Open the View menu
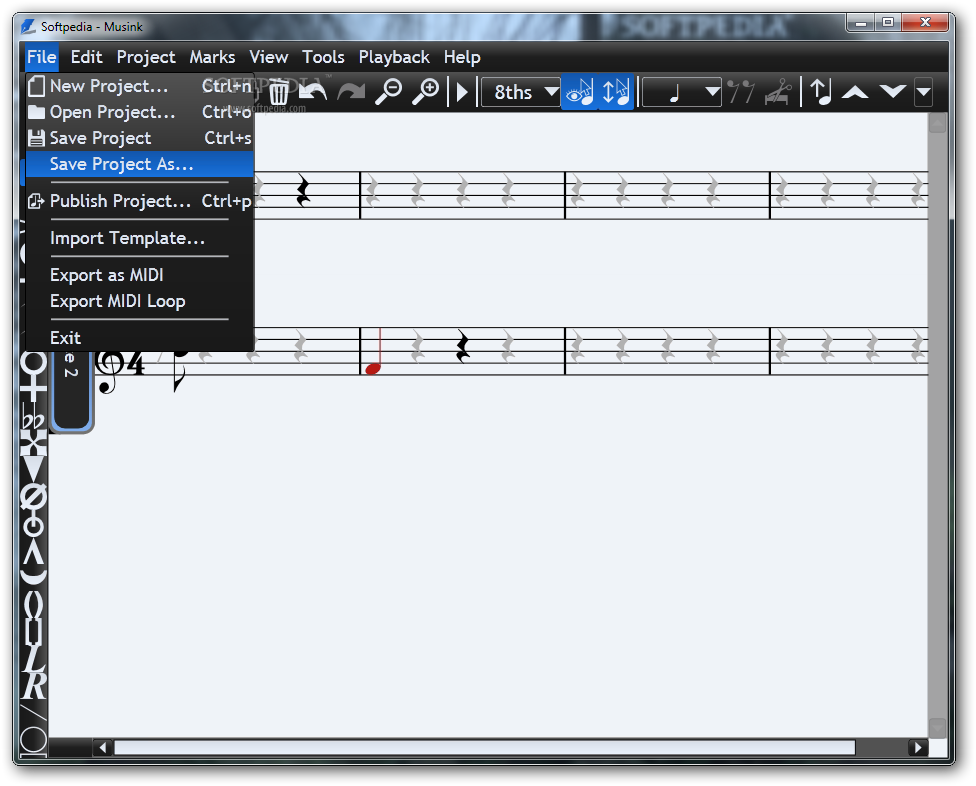This screenshot has width=976, height=786. 268,57
